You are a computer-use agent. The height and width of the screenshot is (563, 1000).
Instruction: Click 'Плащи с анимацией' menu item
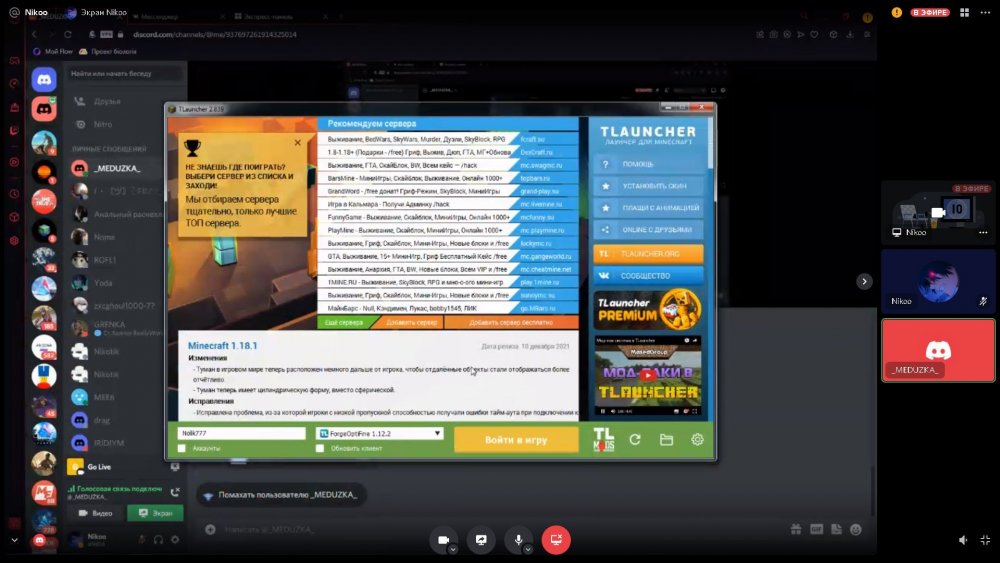click(649, 208)
